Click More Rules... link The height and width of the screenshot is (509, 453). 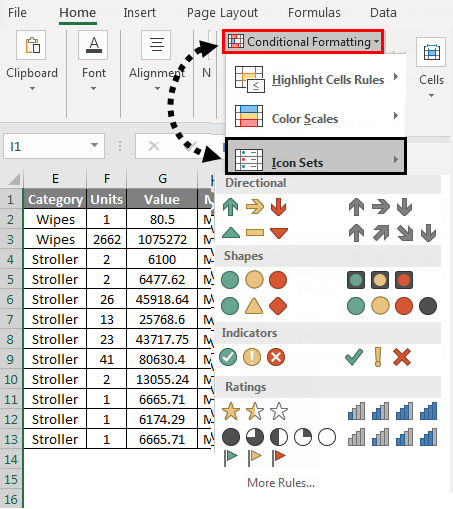click(281, 483)
